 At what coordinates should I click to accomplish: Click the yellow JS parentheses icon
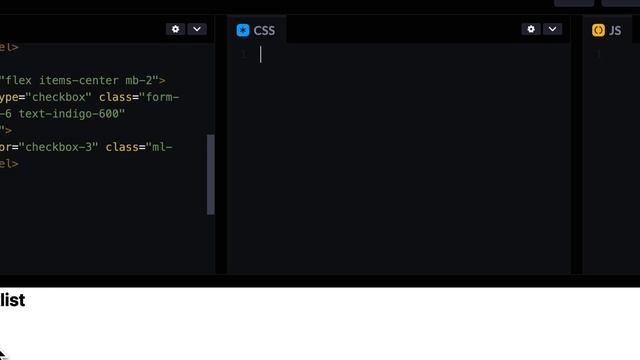coord(598,30)
